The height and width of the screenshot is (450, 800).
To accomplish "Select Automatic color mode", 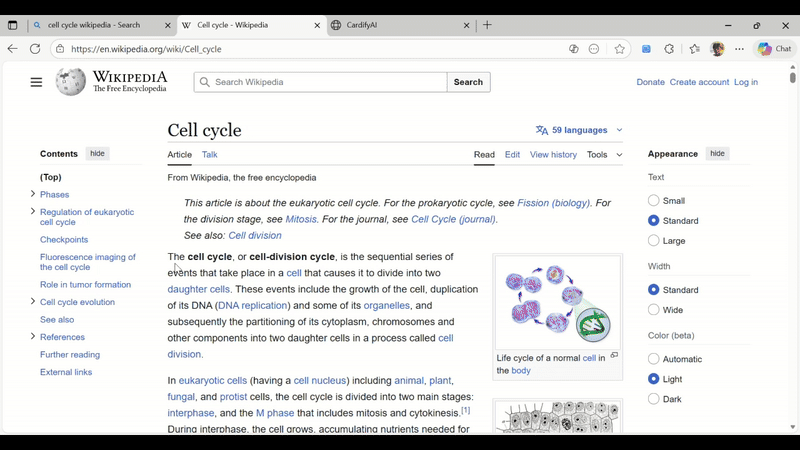I will (653, 359).
